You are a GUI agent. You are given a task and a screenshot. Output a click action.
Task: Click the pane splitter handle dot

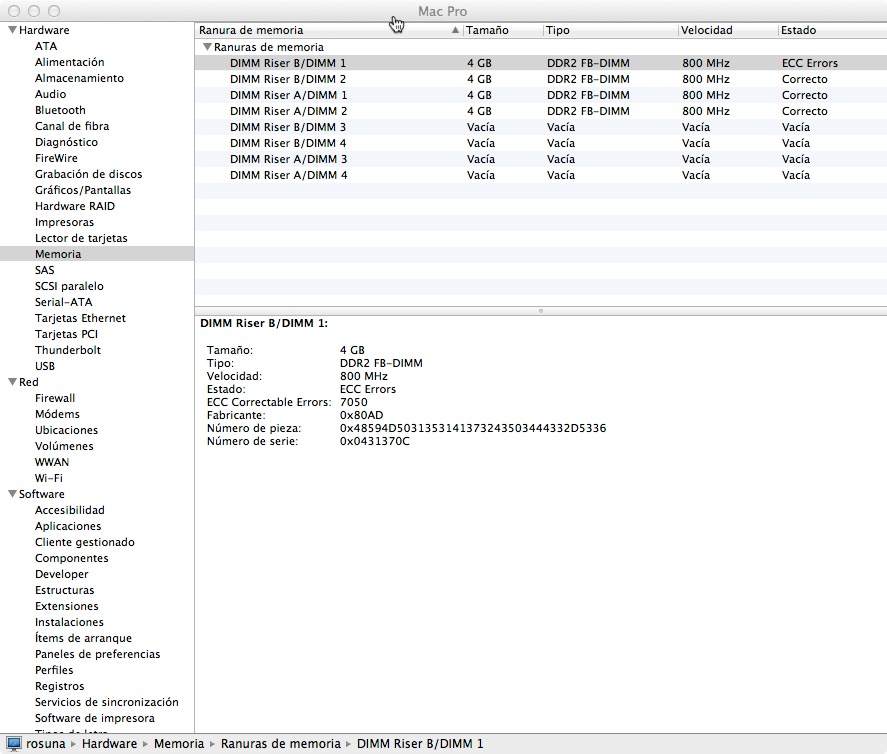[x=541, y=311]
